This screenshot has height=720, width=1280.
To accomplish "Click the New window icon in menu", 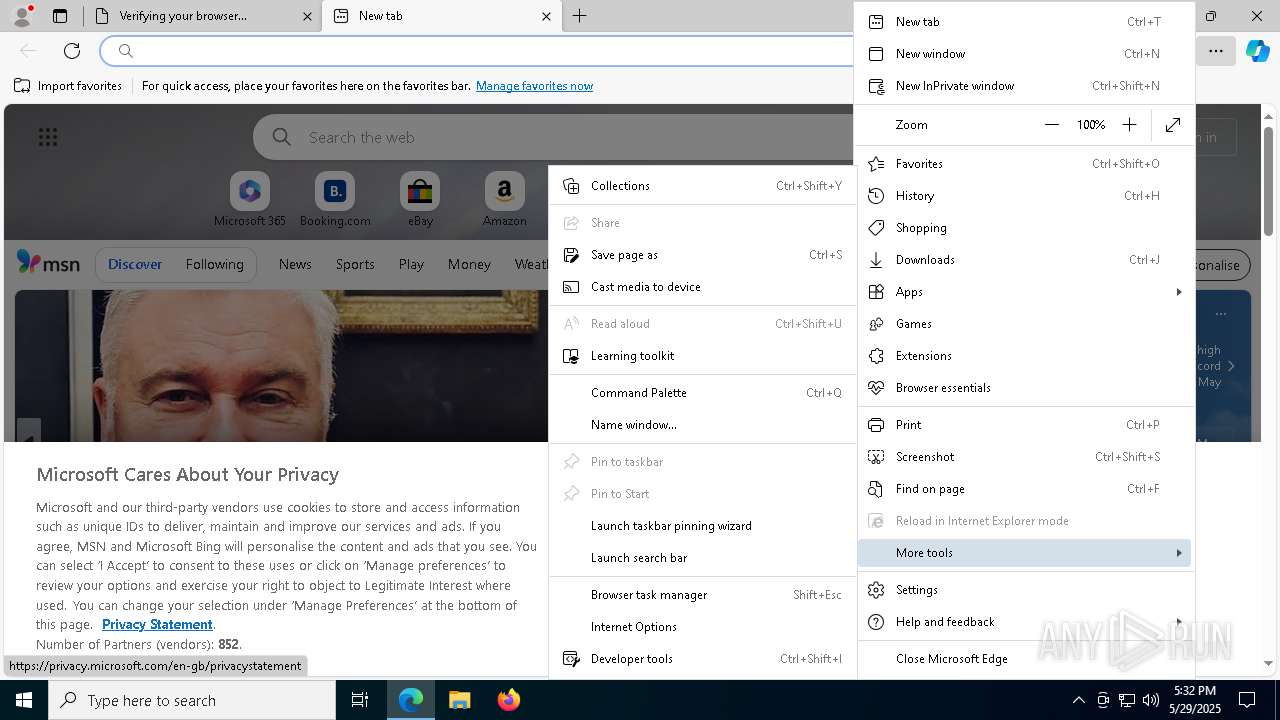I will (876, 54).
